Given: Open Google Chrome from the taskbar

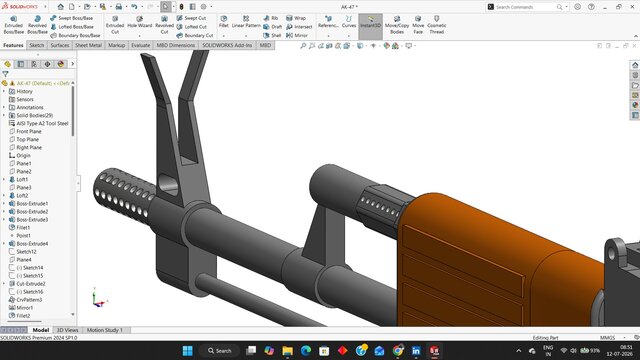Looking at the screenshot, I should pos(398,351).
